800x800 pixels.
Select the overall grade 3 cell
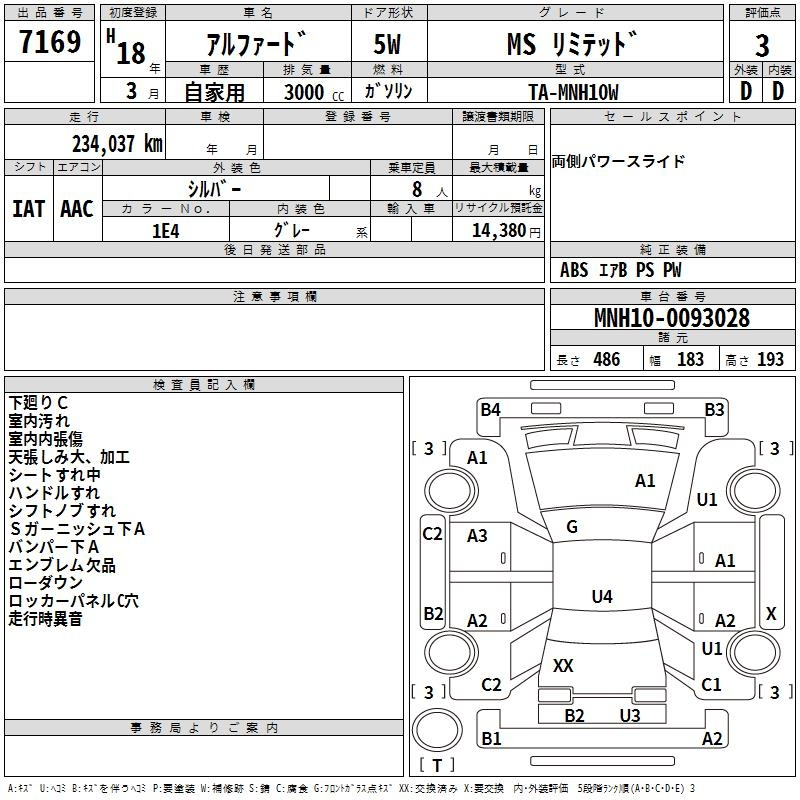coord(762,45)
